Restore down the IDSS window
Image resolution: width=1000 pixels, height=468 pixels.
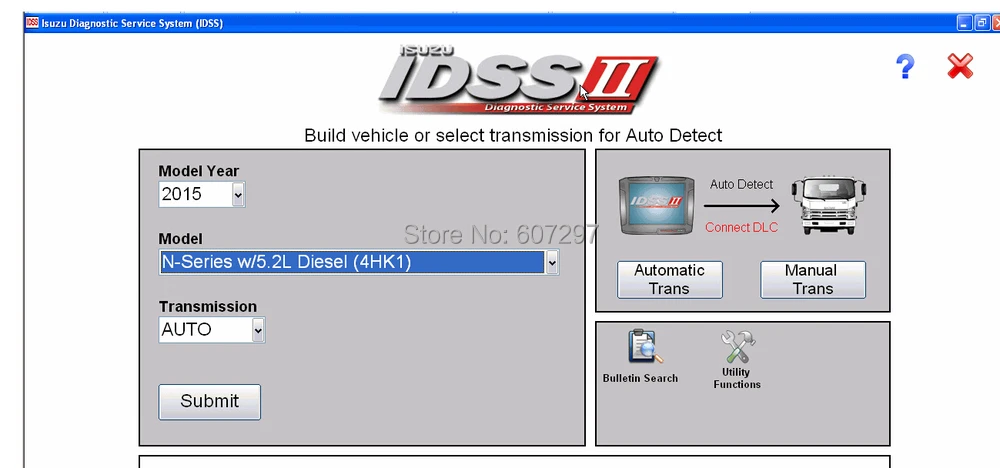[981, 23]
